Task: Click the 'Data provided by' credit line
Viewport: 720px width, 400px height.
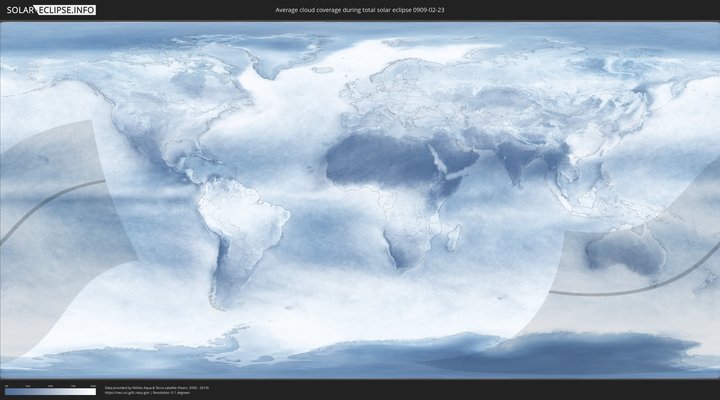Action: point(157,388)
